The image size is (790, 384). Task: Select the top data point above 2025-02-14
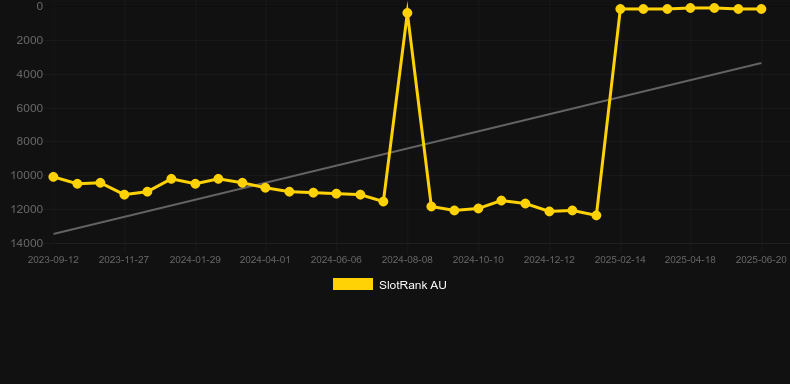pos(620,9)
